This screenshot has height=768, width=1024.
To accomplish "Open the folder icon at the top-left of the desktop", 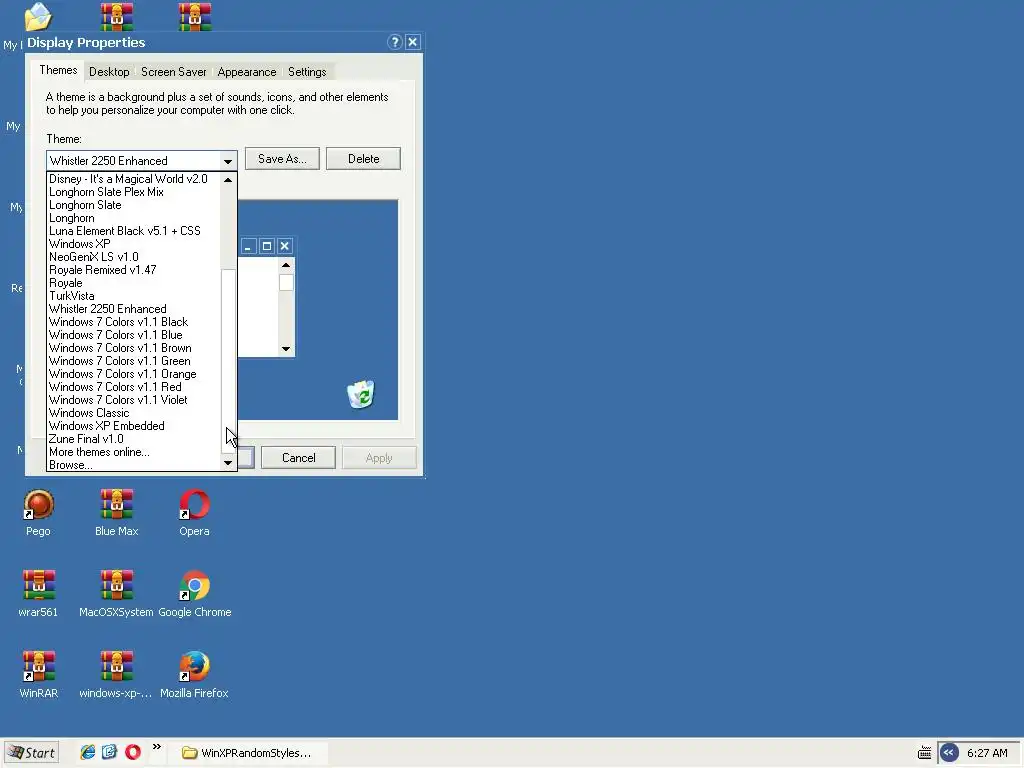I will click(38, 16).
